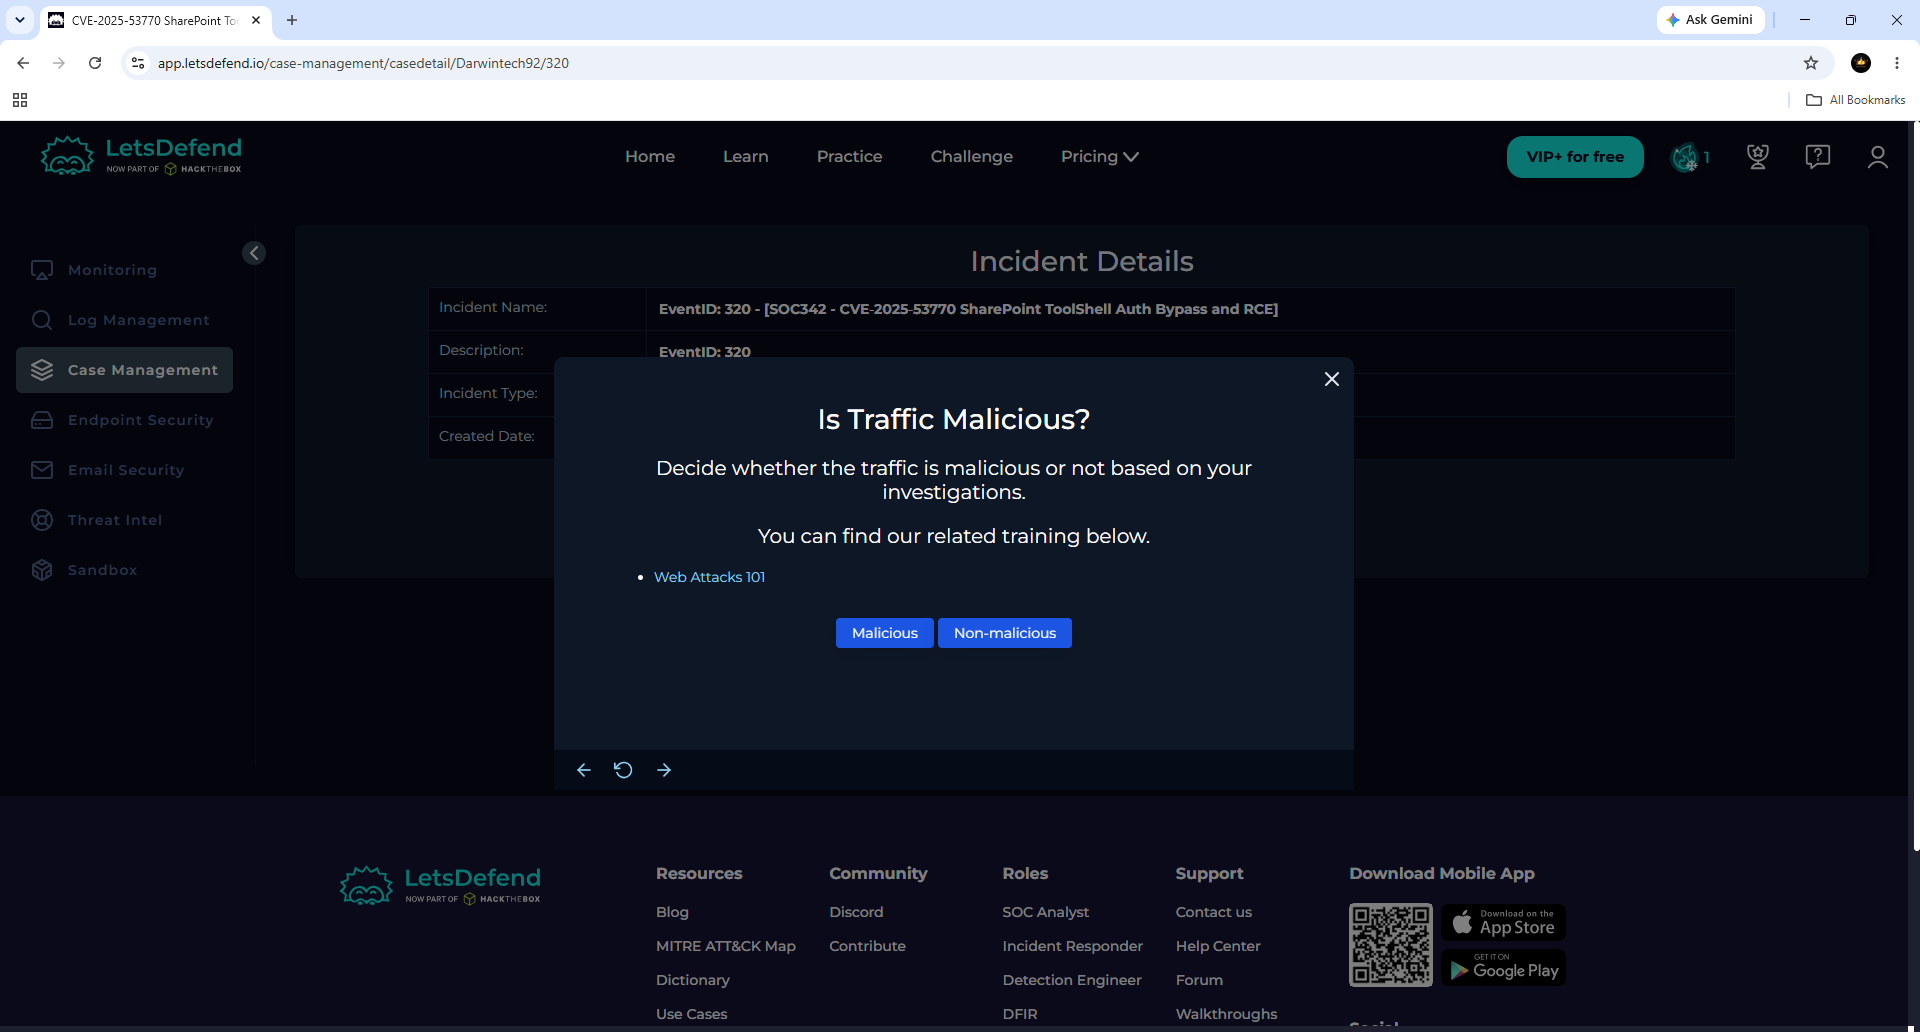Open the Help Center support link
Screen dimensions: 1920x1032
[x=1218, y=946]
